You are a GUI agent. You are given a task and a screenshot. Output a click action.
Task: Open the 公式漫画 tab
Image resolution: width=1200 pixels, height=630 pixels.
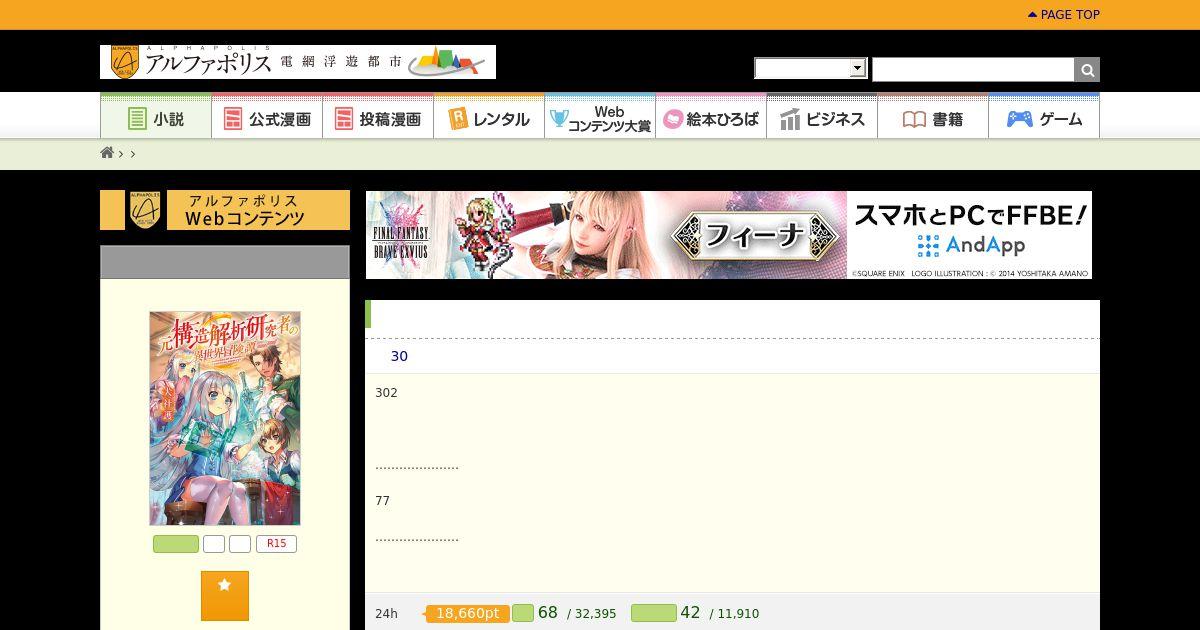click(x=267, y=118)
